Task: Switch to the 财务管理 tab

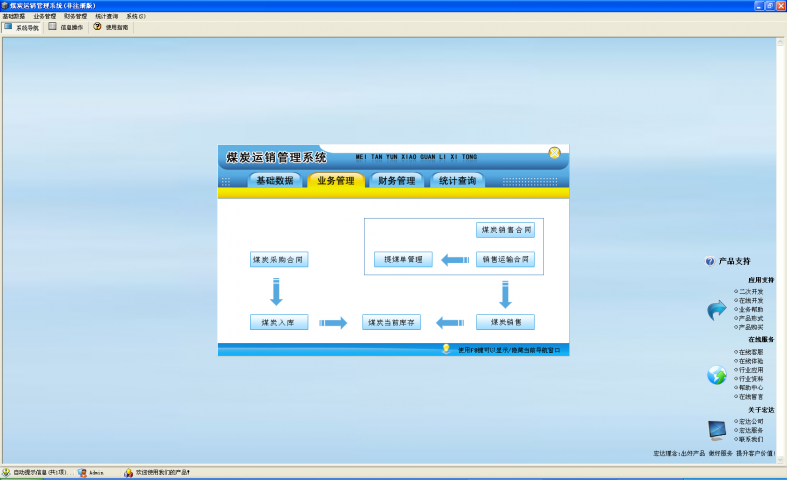Action: click(x=396, y=181)
